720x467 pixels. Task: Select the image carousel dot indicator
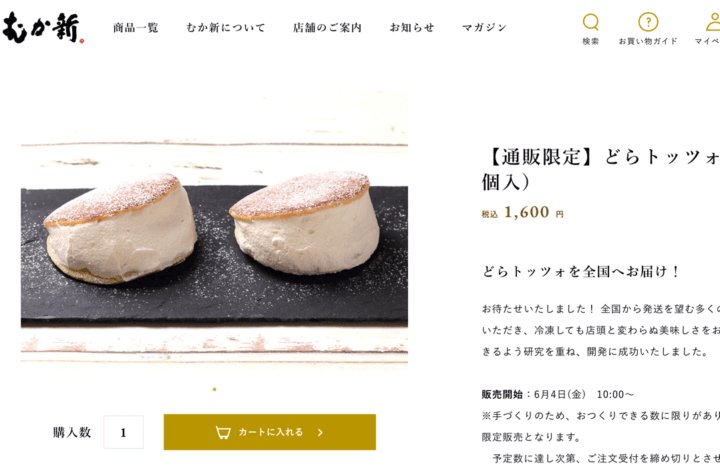point(214,389)
